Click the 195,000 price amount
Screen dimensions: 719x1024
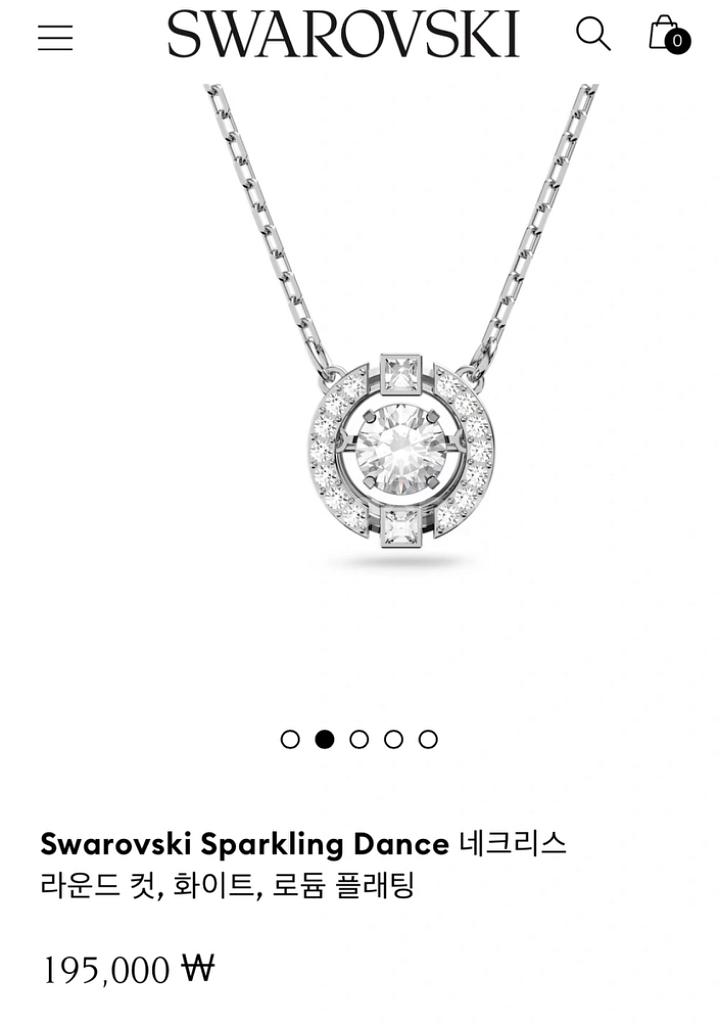106,970
